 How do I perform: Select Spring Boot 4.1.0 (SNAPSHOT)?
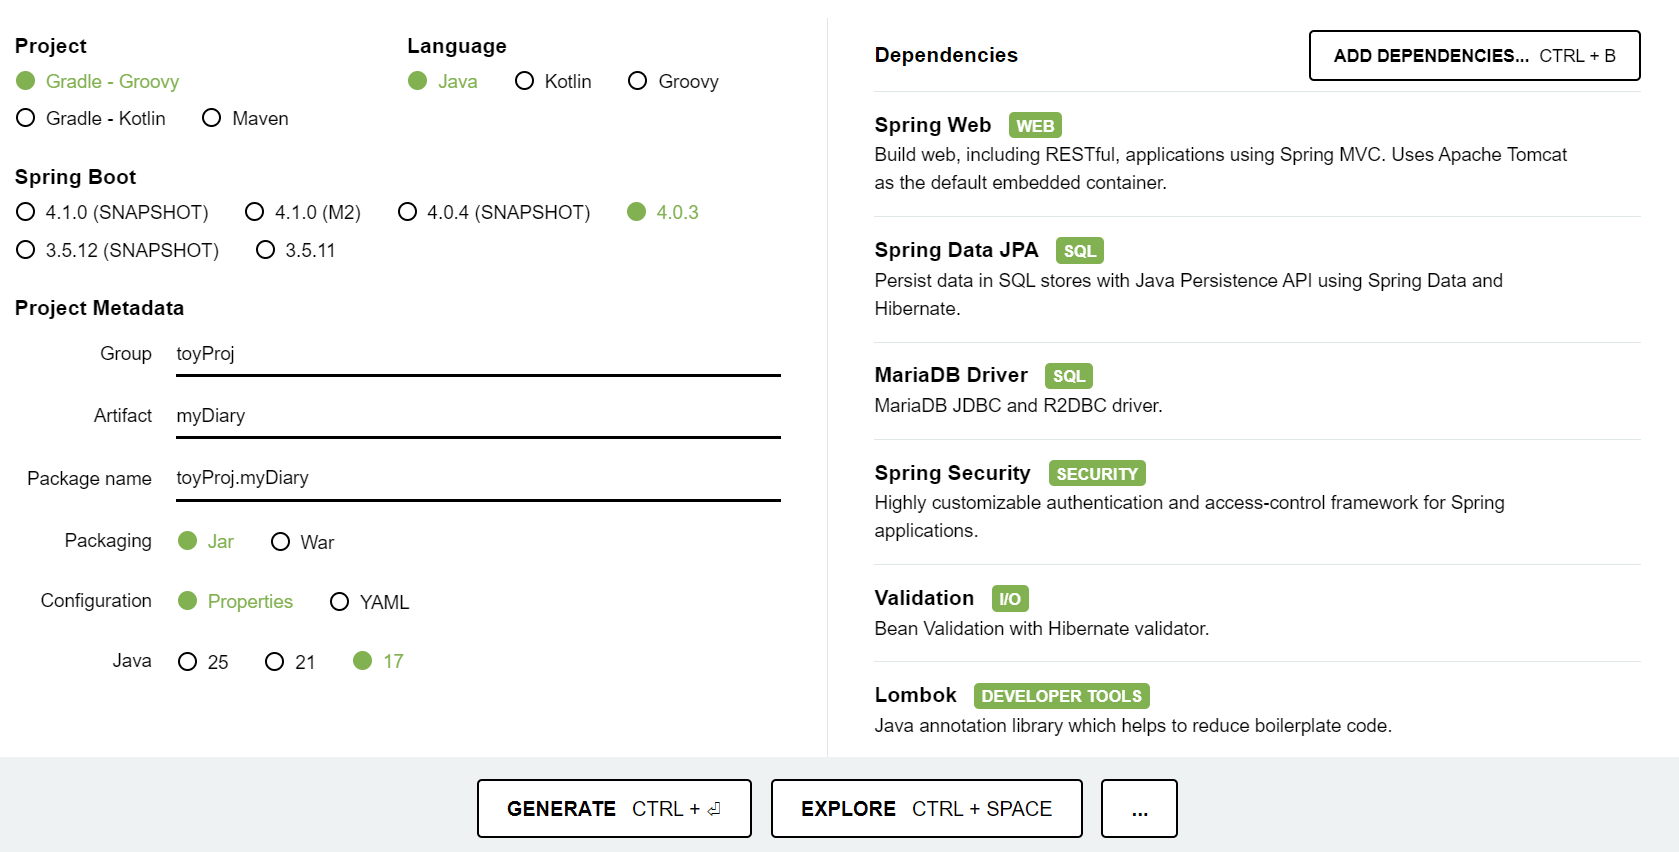tap(112, 212)
